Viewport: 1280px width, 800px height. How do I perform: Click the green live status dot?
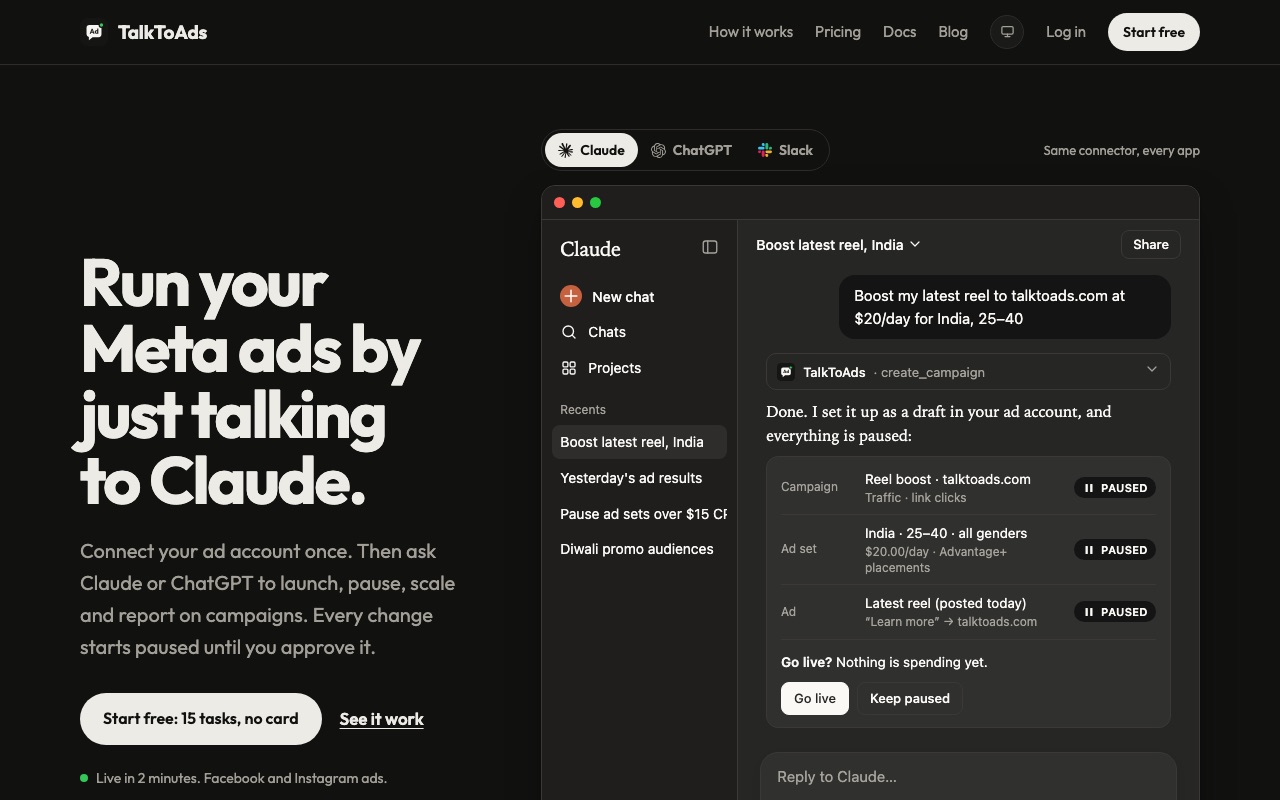click(84, 778)
